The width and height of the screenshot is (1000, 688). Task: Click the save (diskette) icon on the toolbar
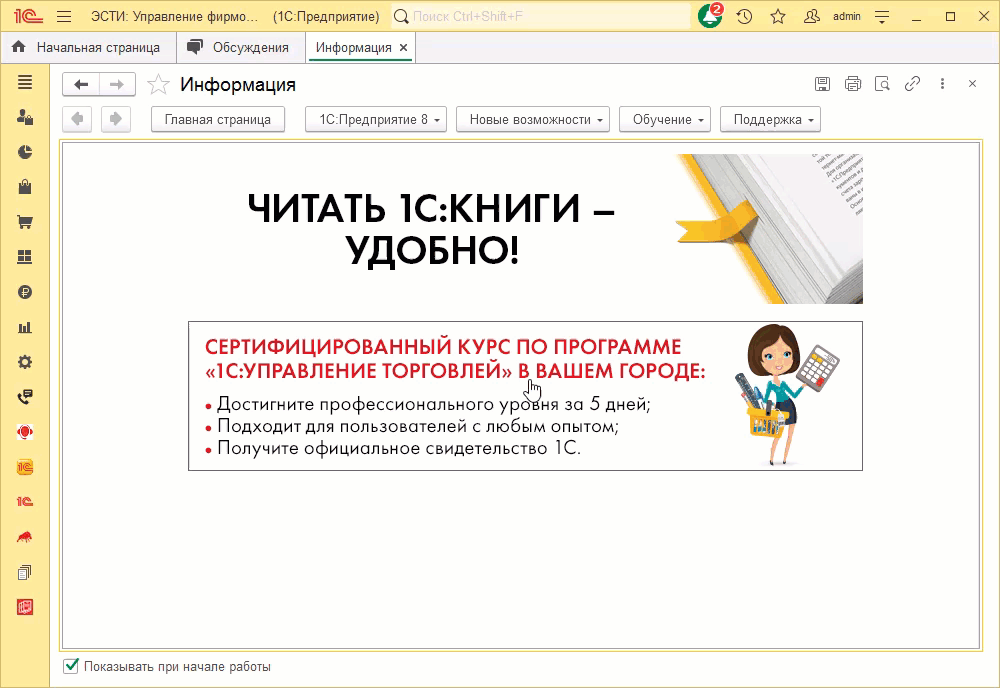coord(822,84)
